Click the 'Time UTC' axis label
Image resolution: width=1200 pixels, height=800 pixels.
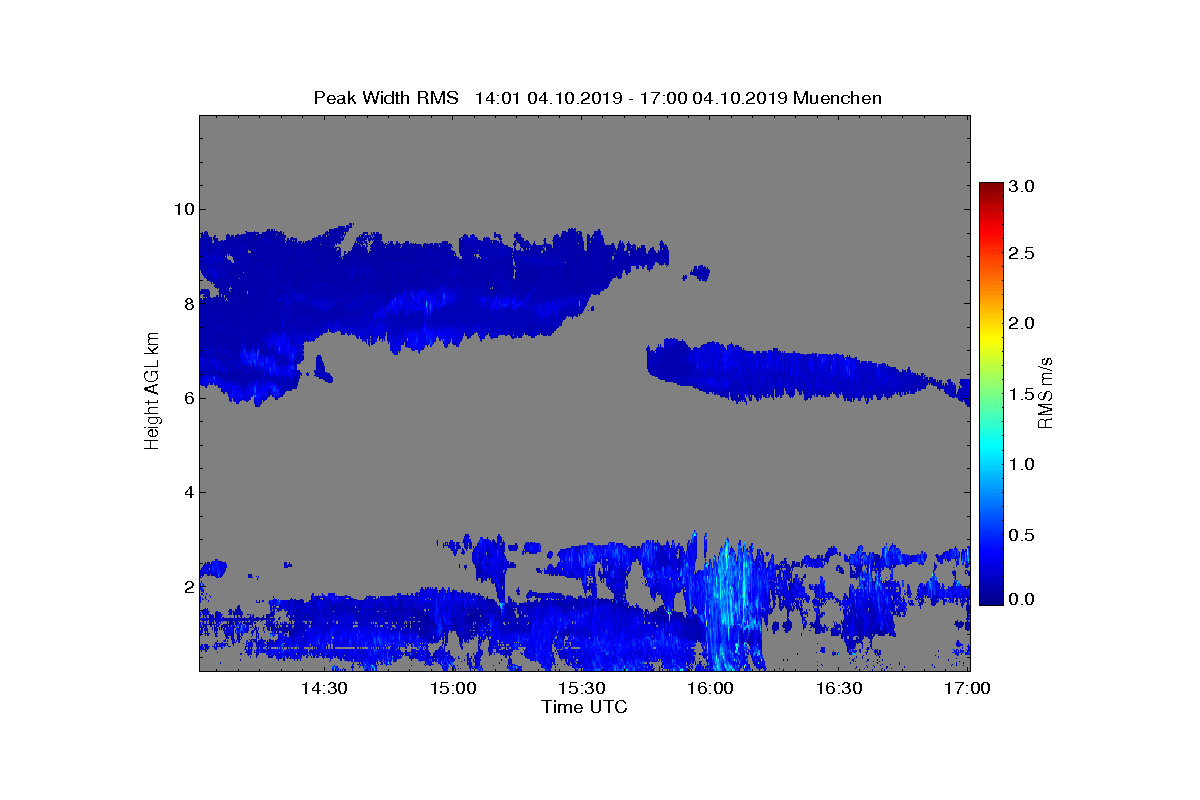[x=585, y=707]
